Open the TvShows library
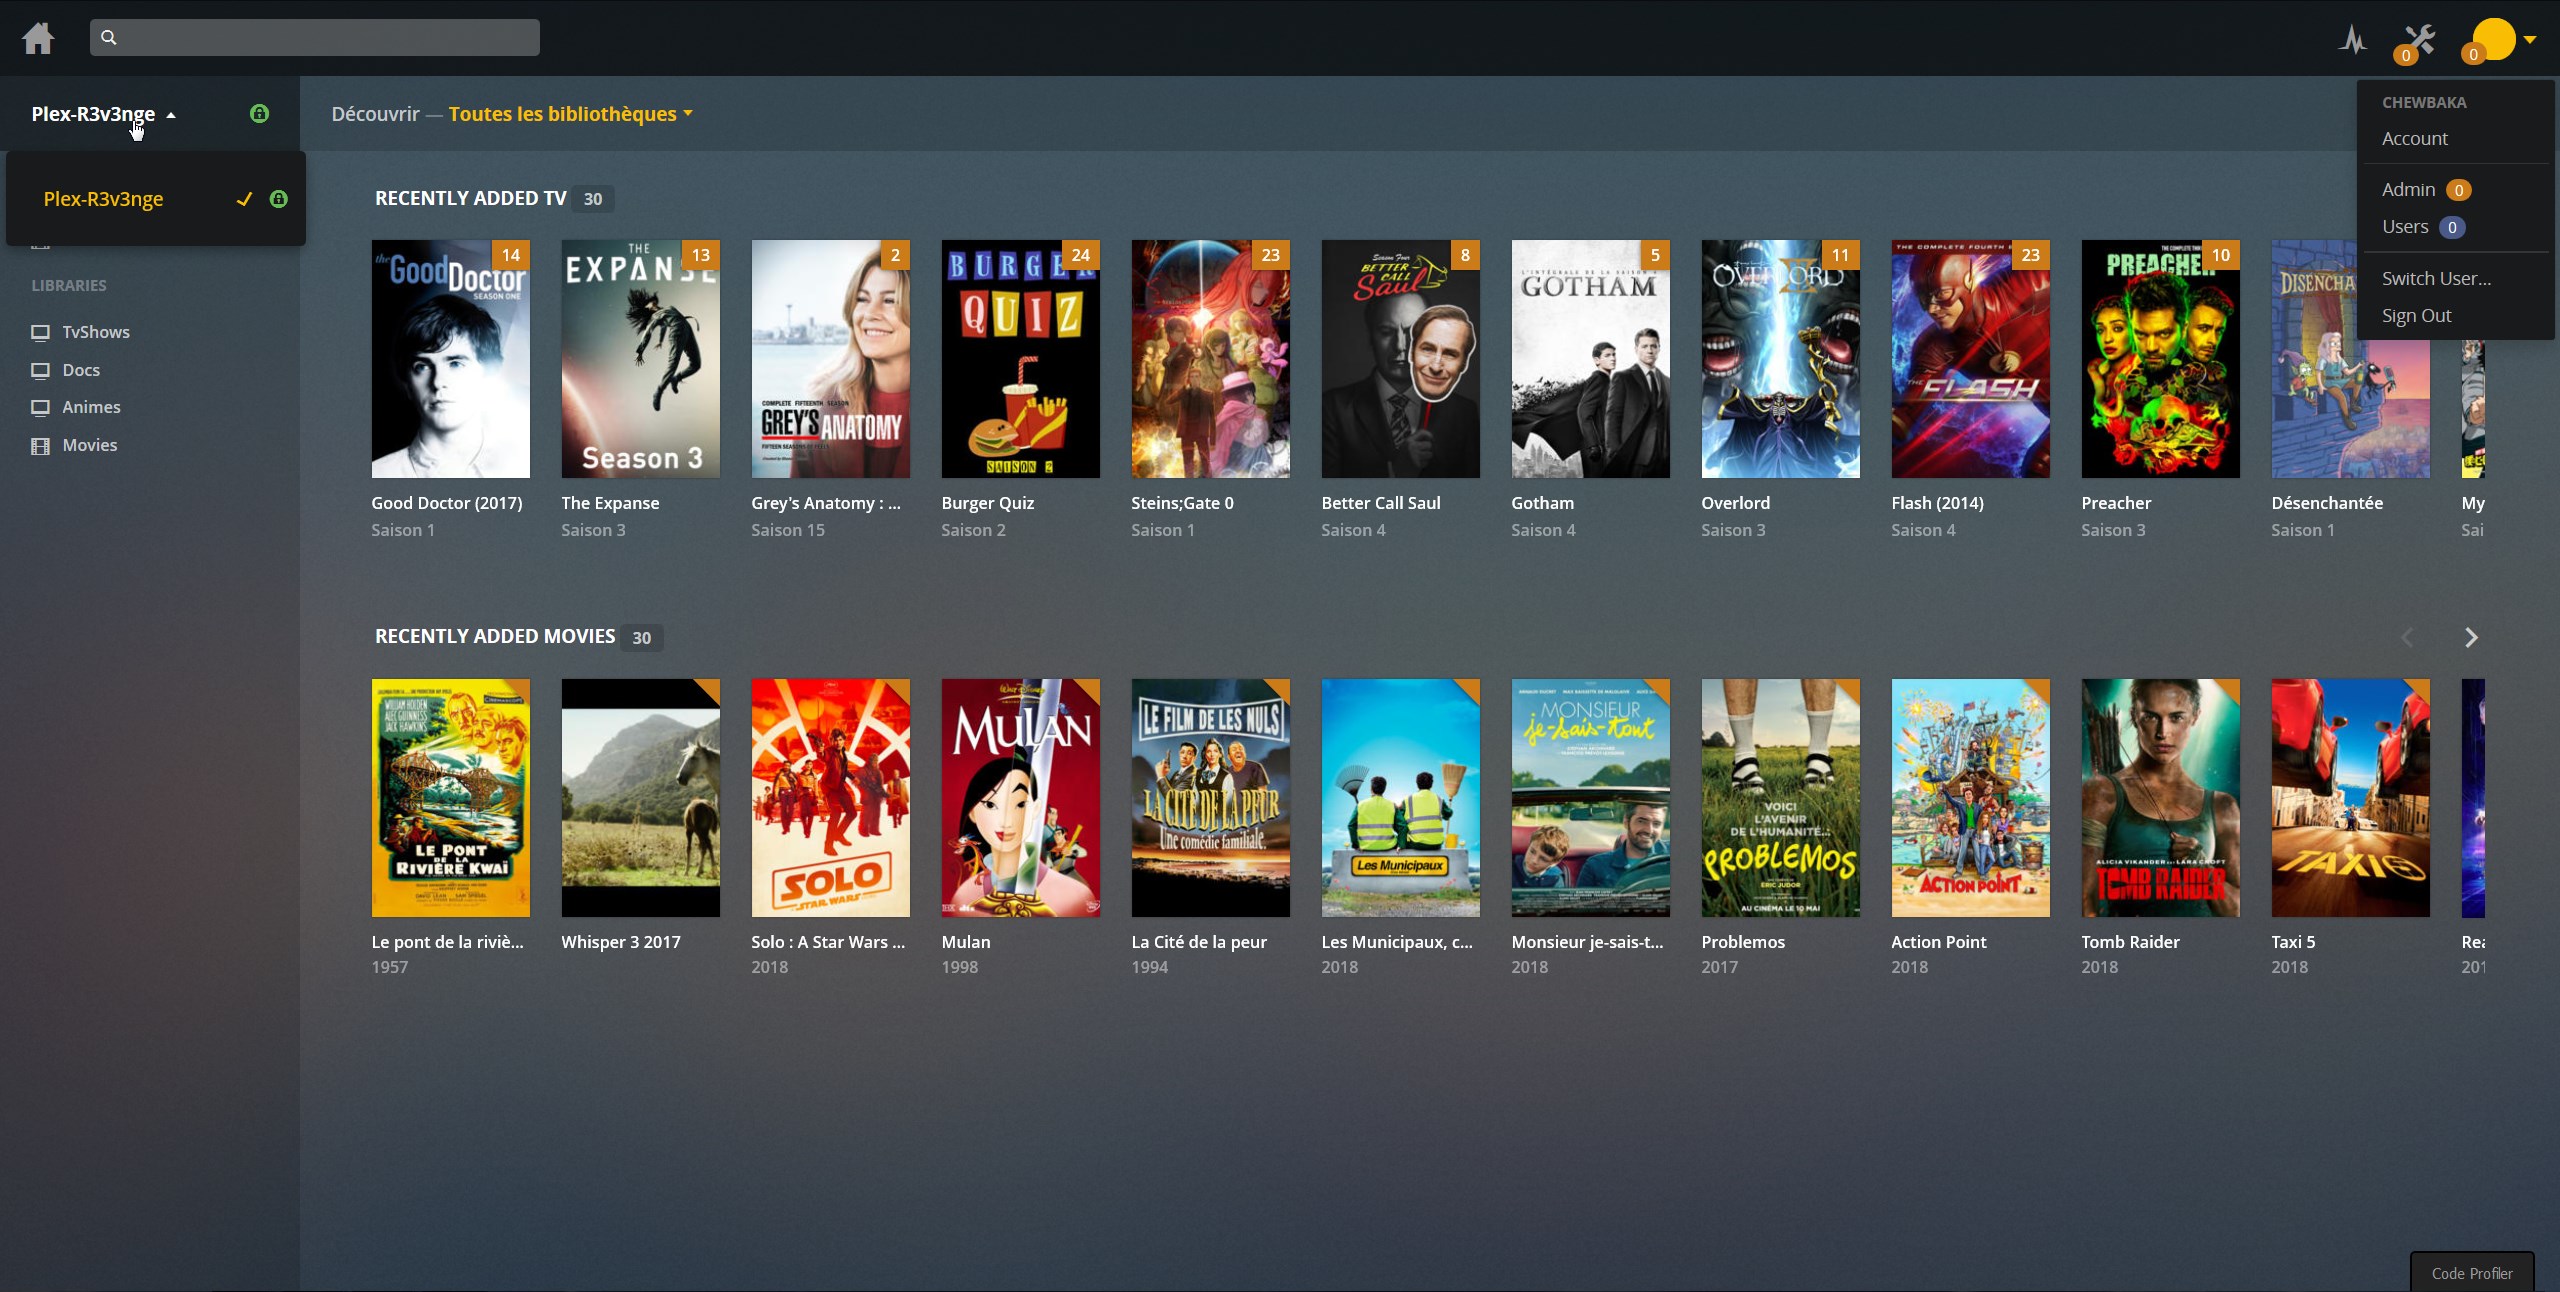Image resolution: width=2560 pixels, height=1292 pixels. (96, 332)
